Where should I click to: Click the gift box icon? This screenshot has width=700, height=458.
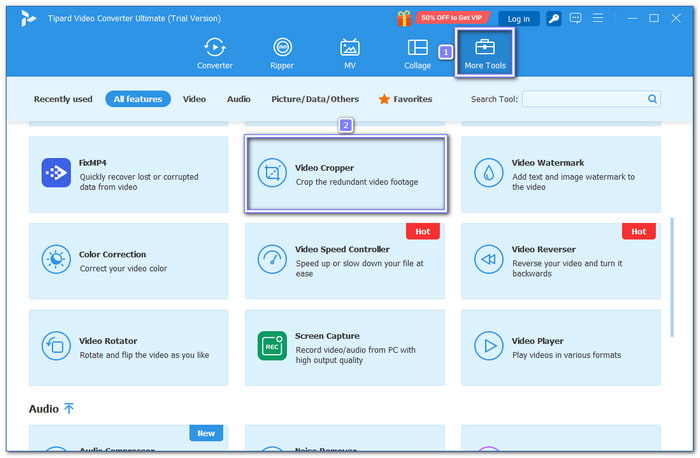404,18
